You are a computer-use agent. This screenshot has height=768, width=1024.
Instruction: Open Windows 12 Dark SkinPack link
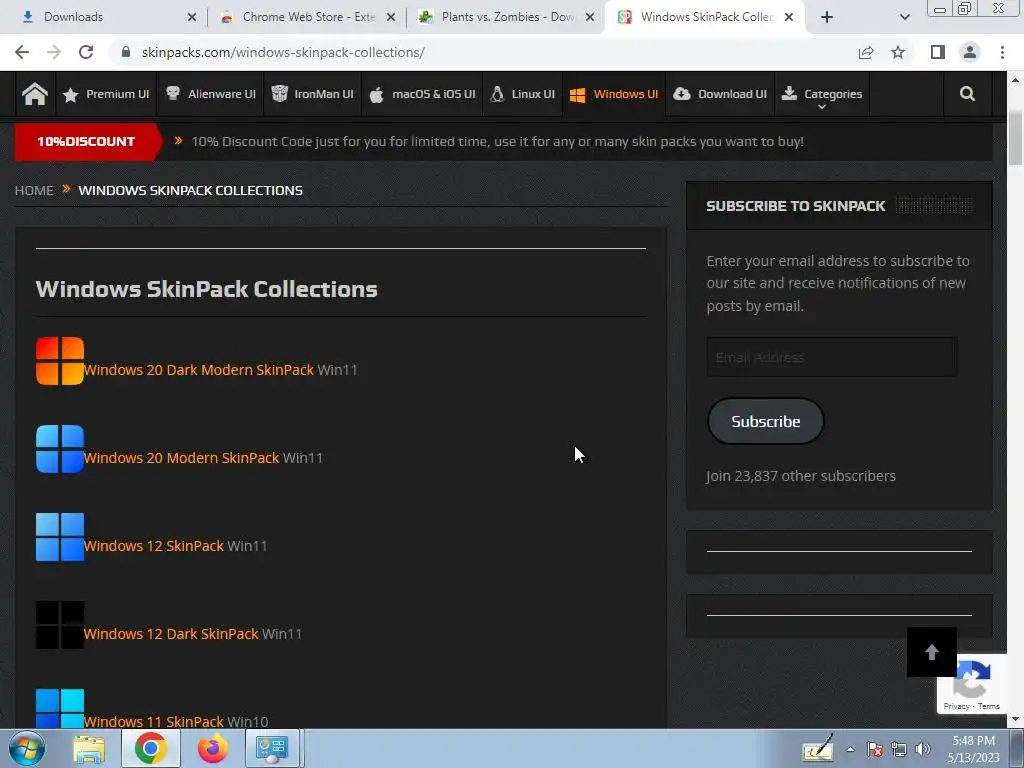coord(170,634)
